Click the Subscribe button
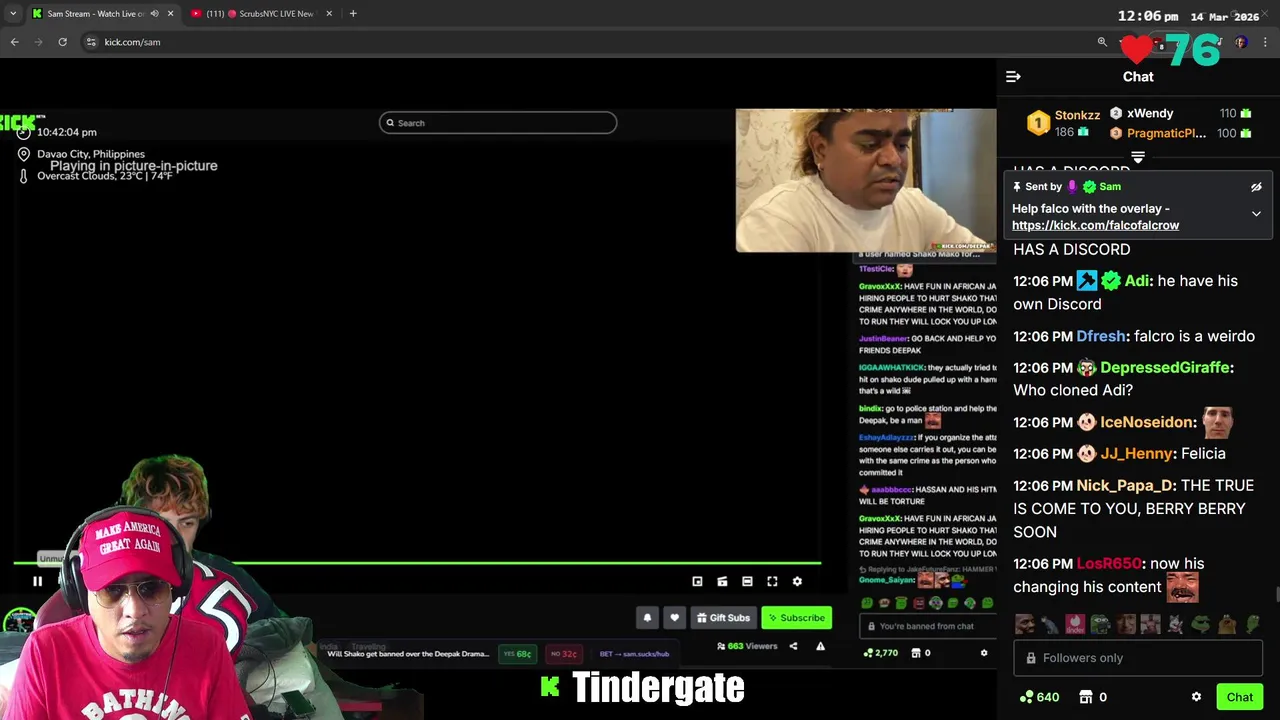The width and height of the screenshot is (1280, 720). point(797,618)
